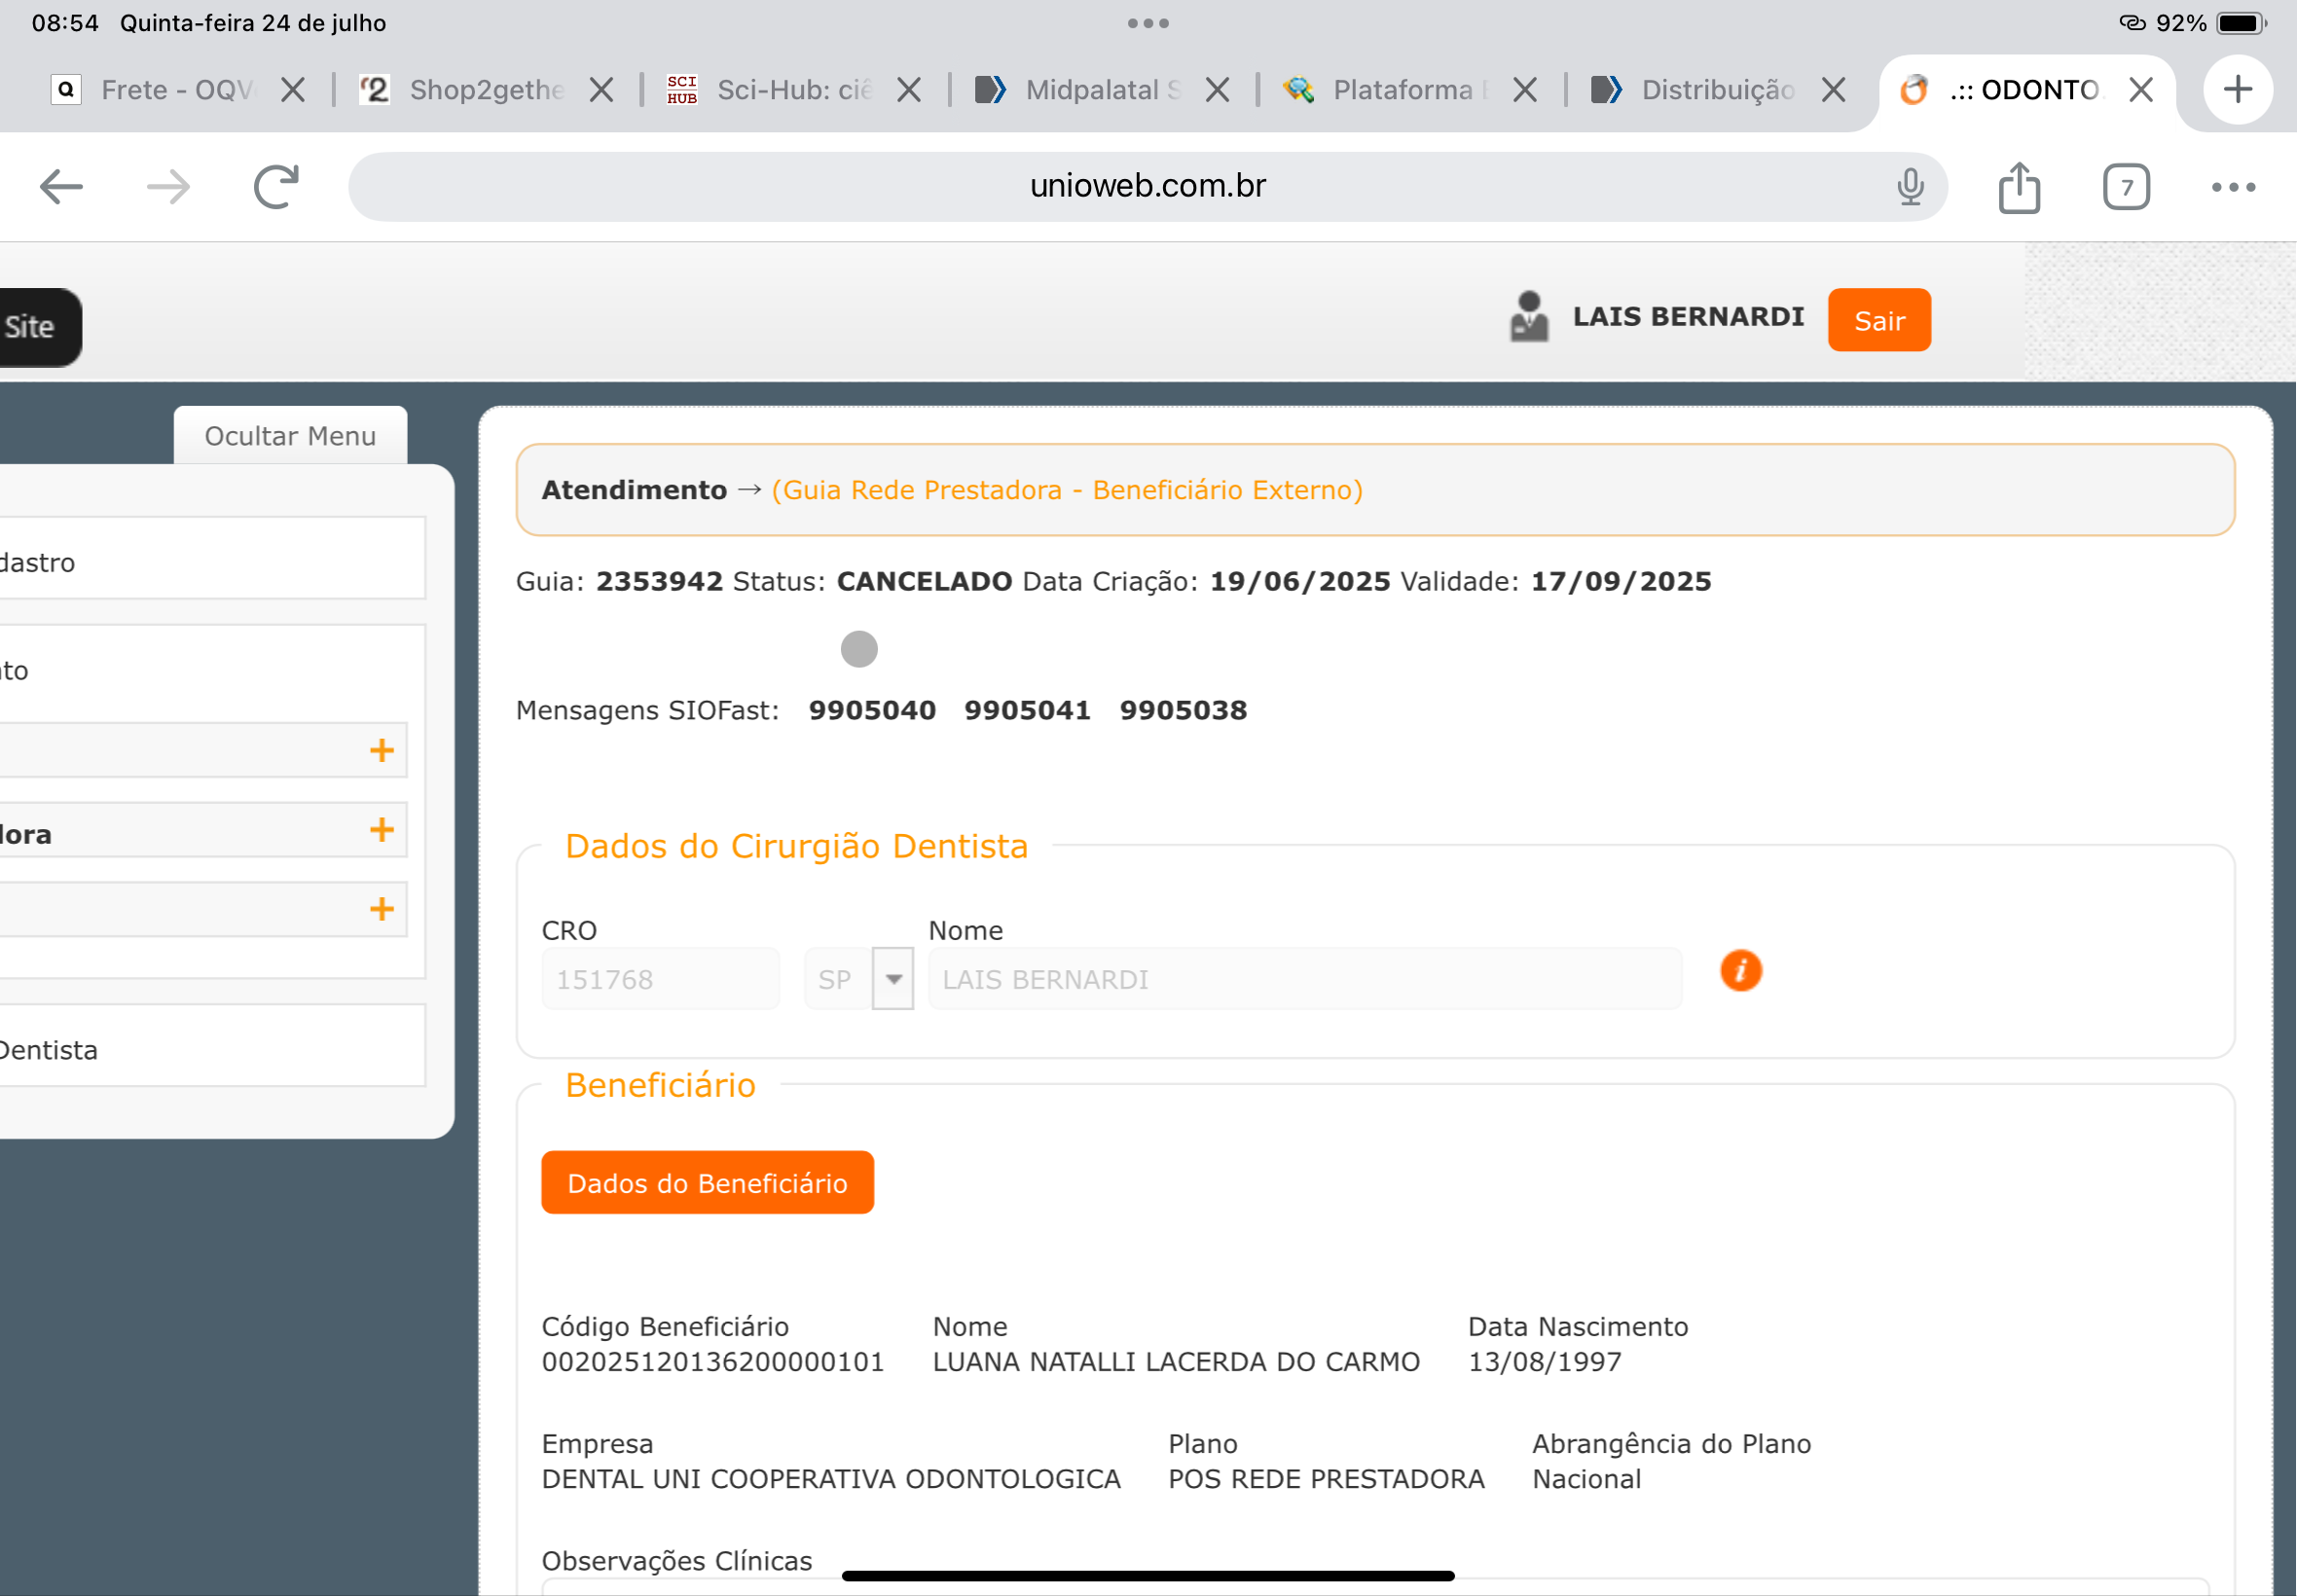Expand the bold sidebar item ending in 'lora'
The width and height of the screenshot is (2297, 1596).
click(381, 830)
